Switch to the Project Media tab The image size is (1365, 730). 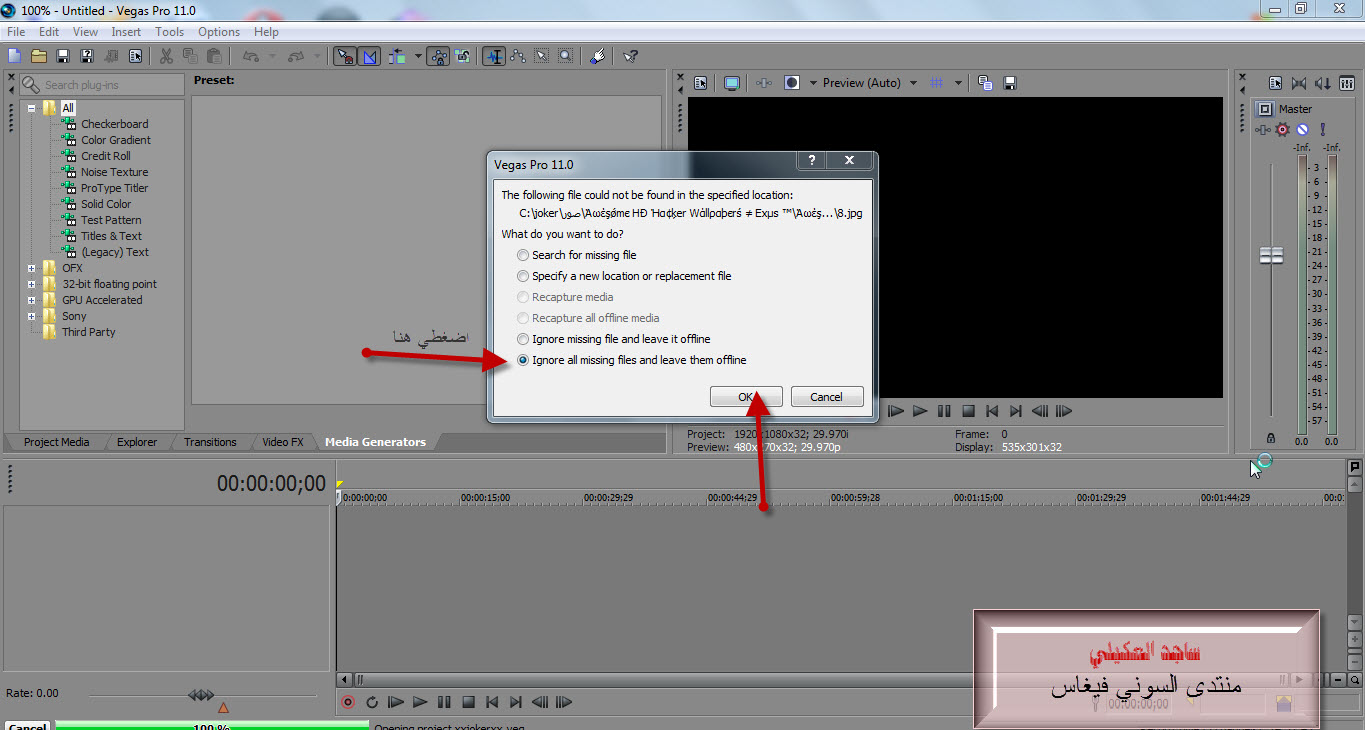(x=56, y=442)
